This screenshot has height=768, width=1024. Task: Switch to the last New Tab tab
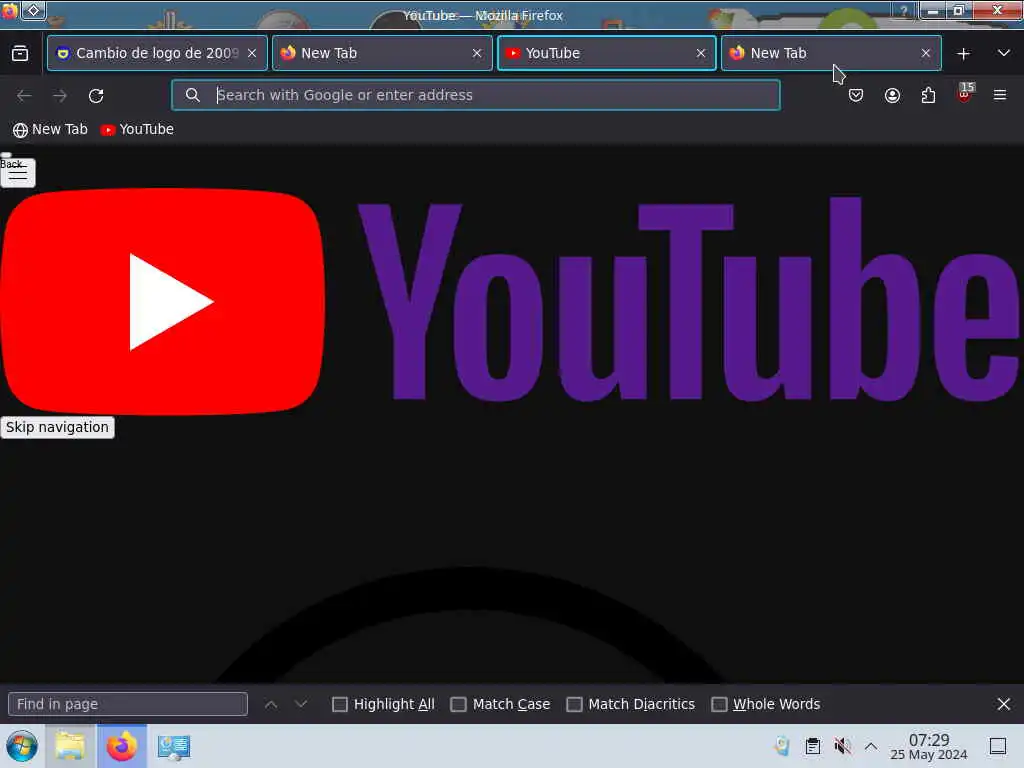[831, 53]
